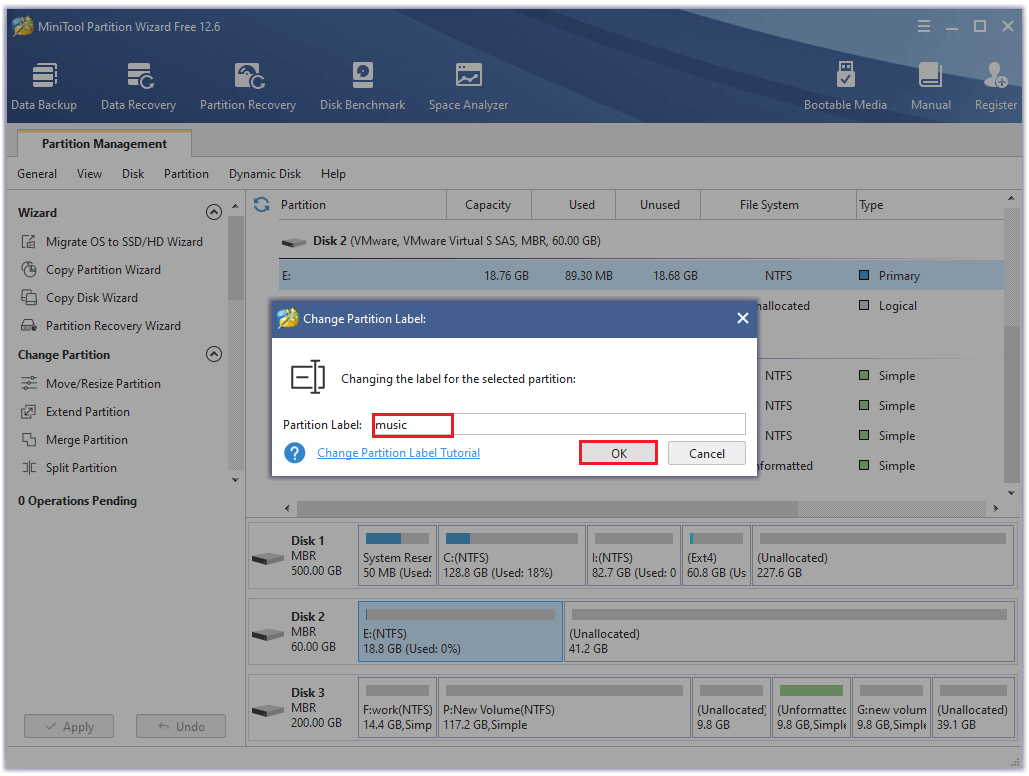Select the Disk 3 drive icon in the disk map
The image size is (1029, 776).
click(x=268, y=711)
